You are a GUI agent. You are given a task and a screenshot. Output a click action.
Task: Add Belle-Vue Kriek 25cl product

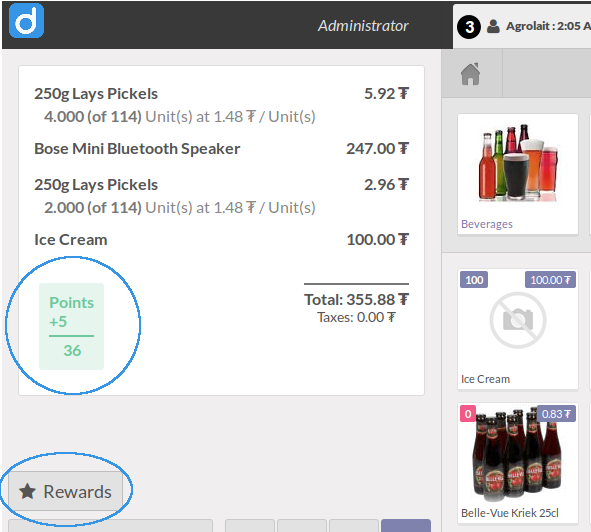click(x=518, y=463)
